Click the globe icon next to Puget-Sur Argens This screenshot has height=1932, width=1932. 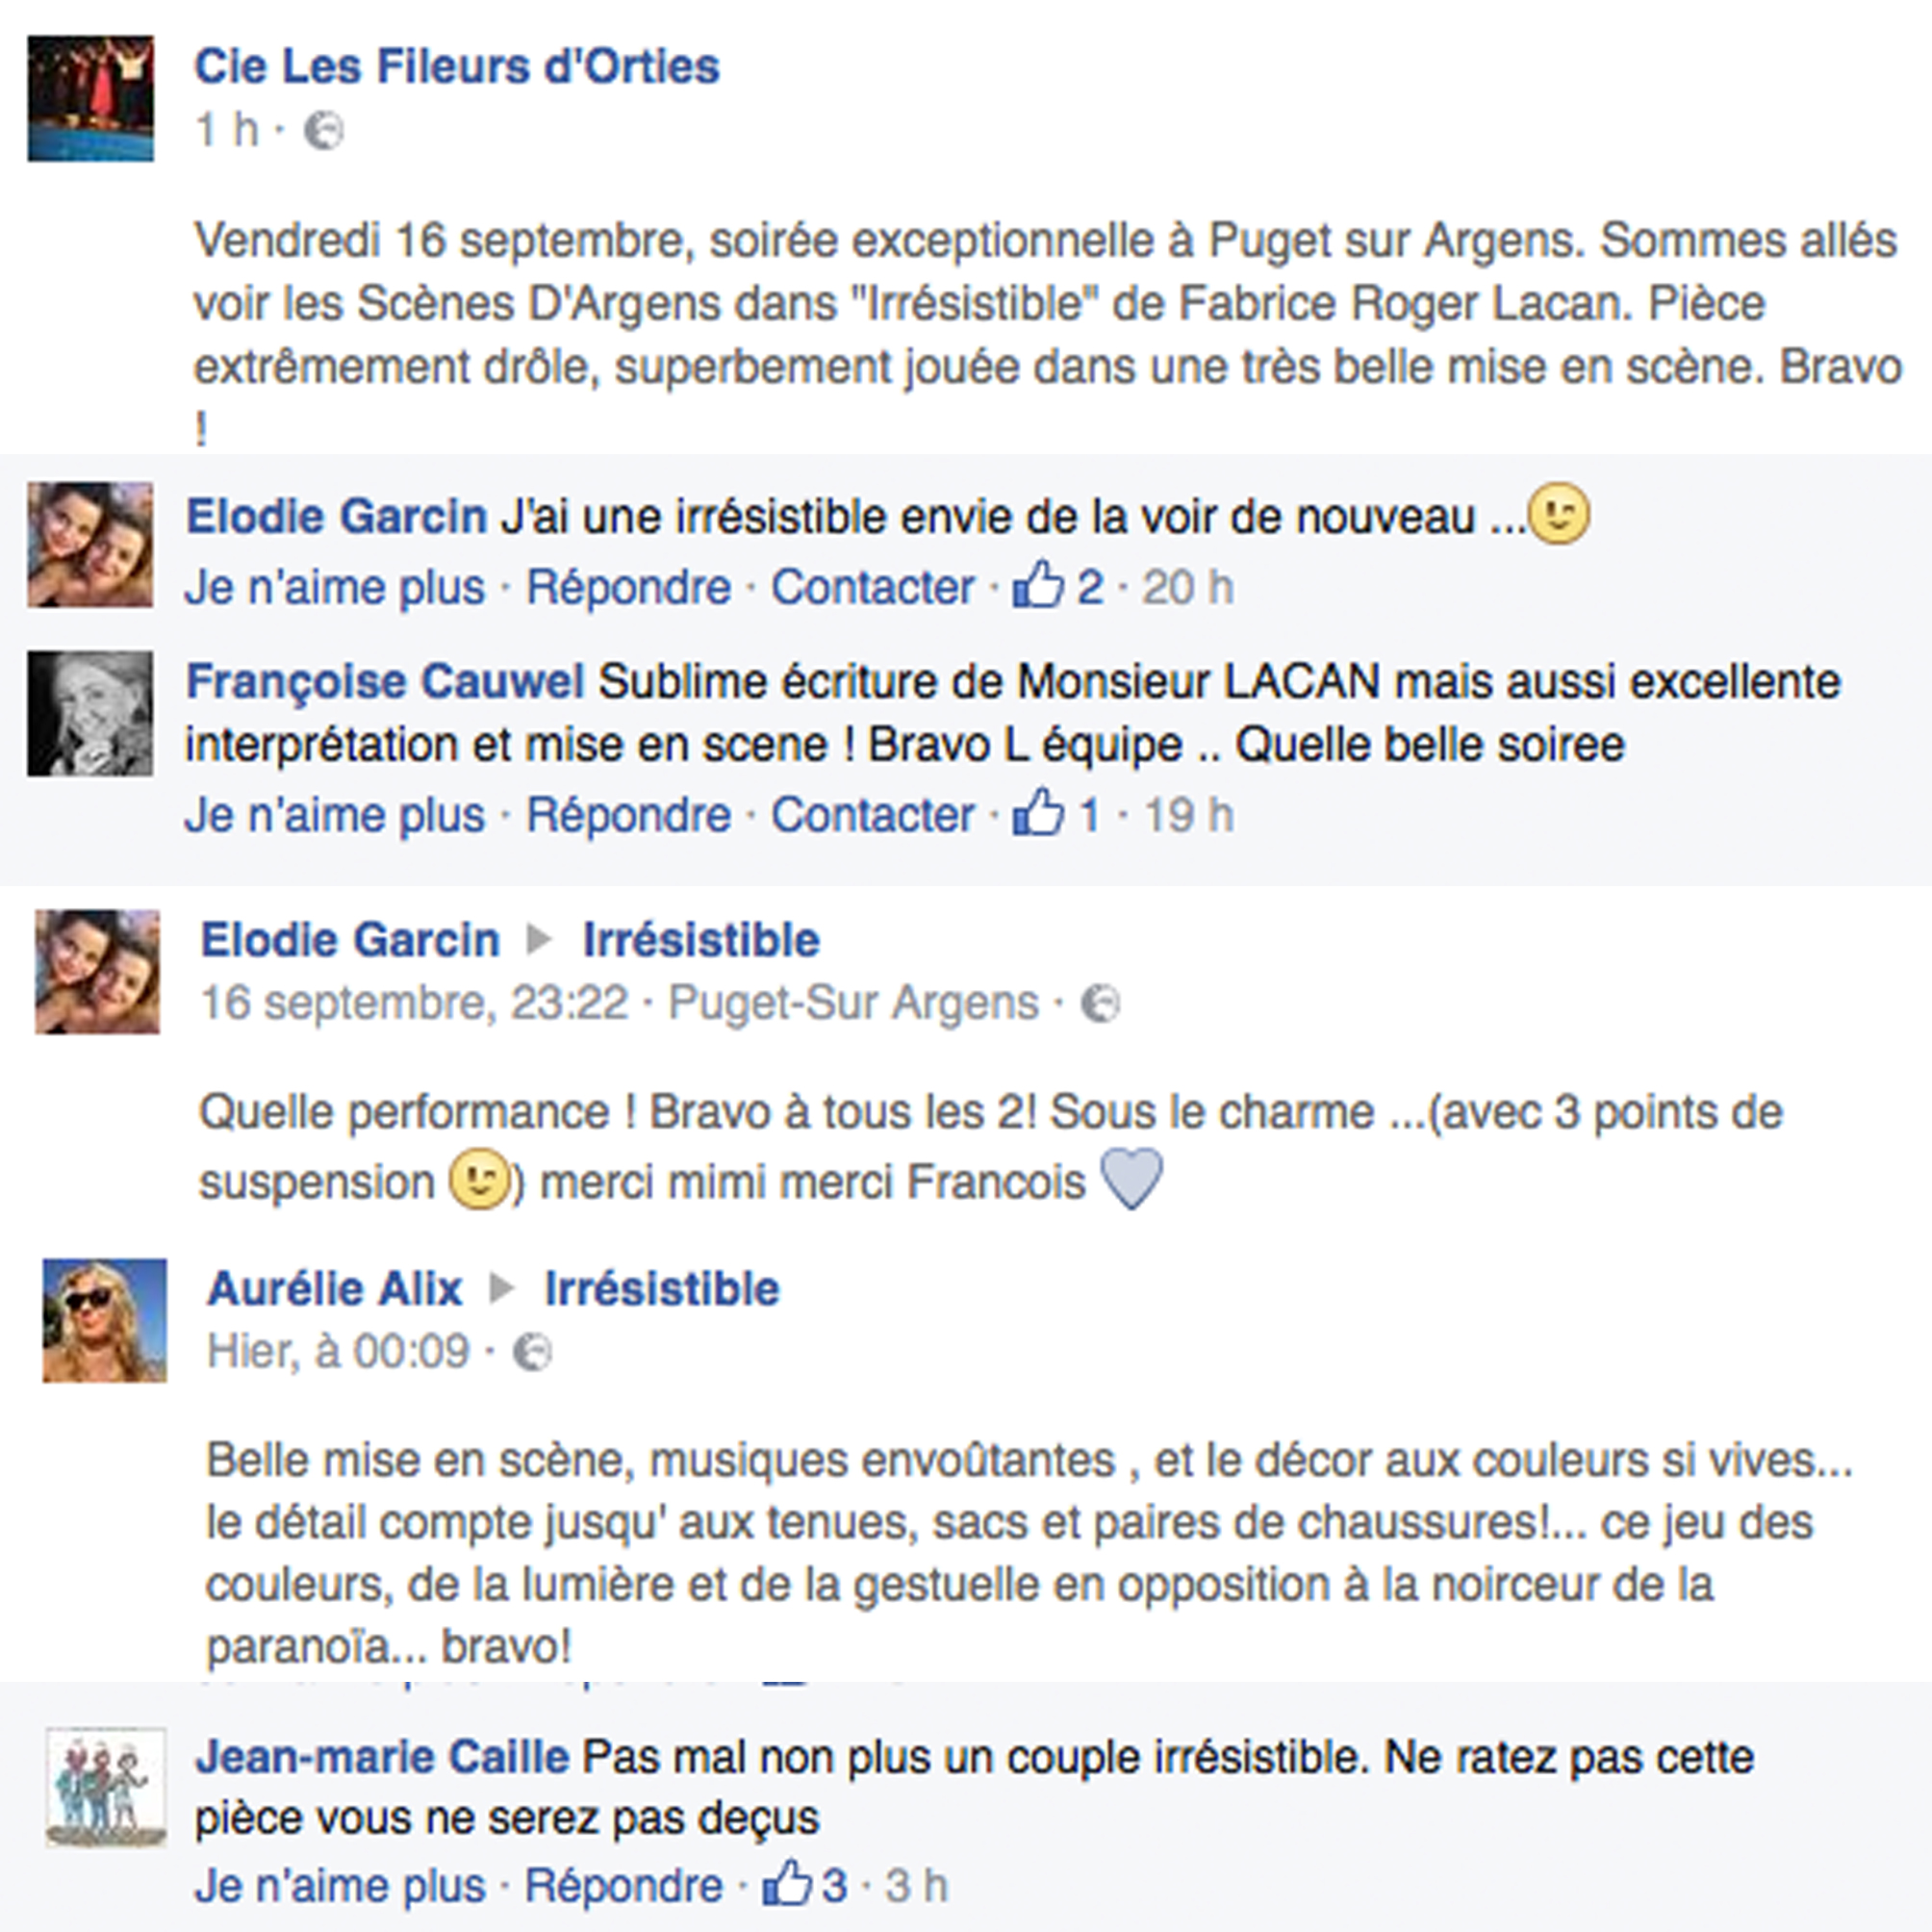1100,1004
